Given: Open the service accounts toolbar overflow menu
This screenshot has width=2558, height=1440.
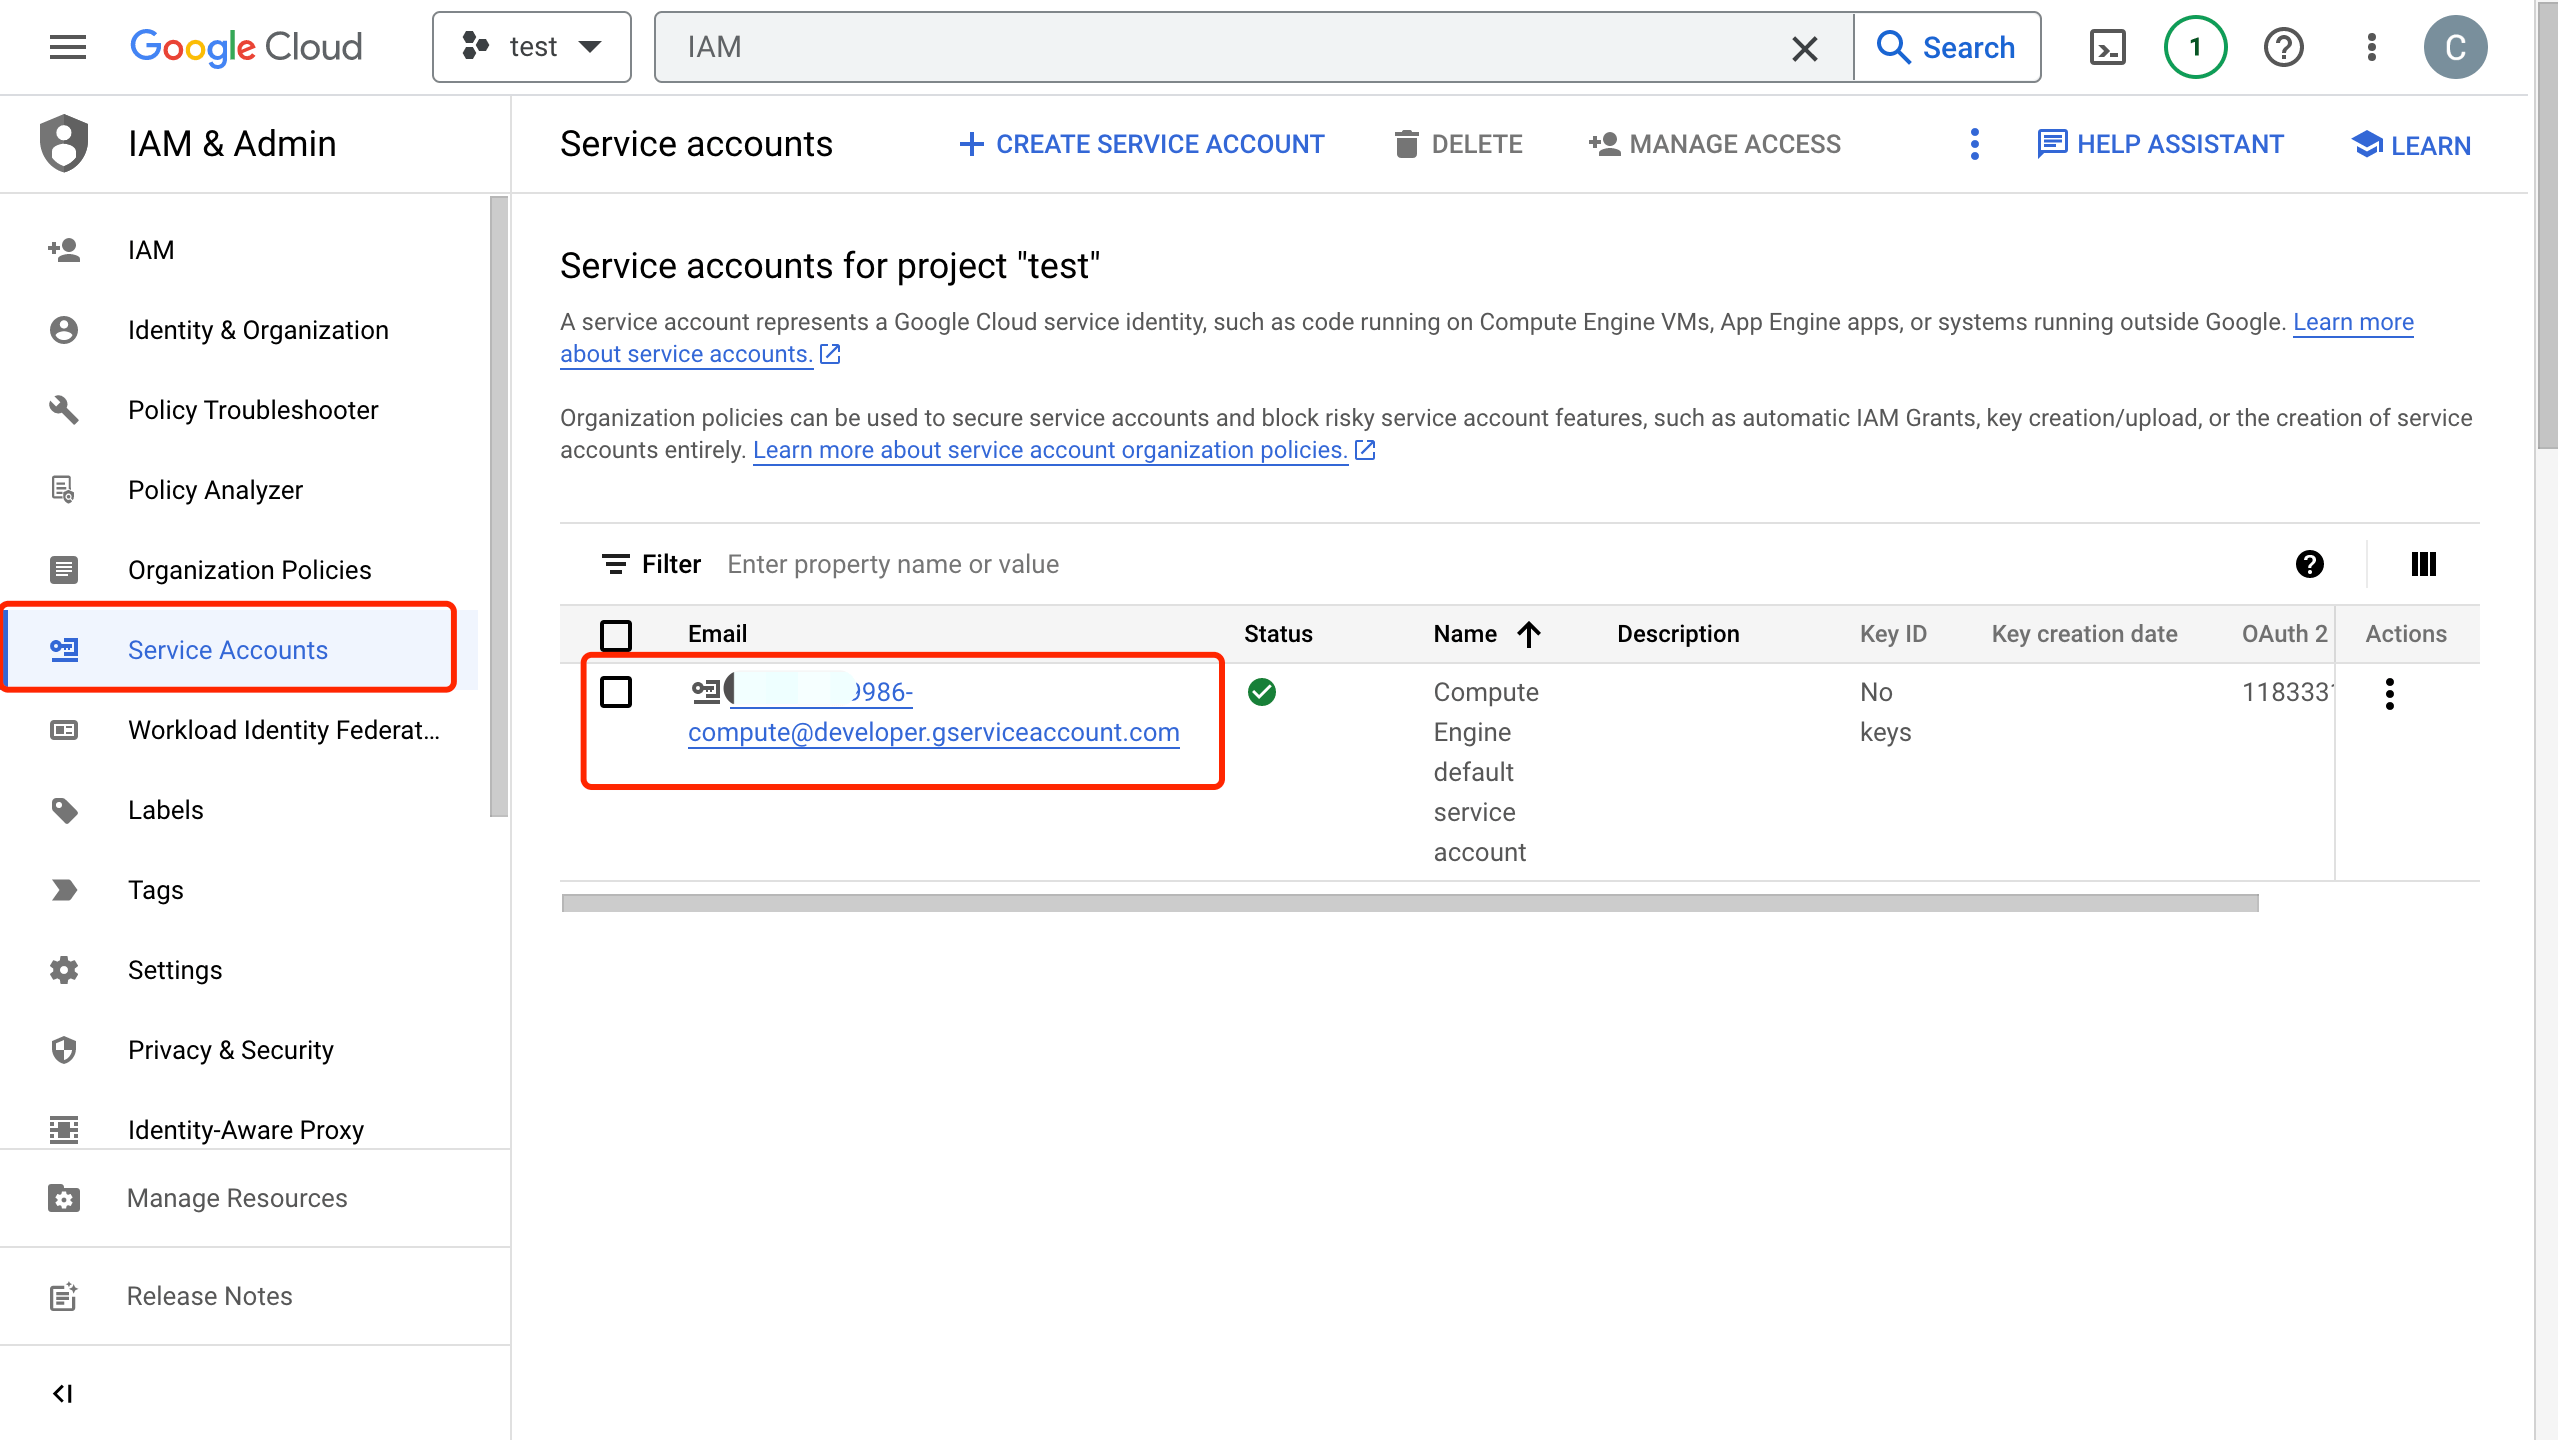Looking at the screenshot, I should pos(1974,144).
